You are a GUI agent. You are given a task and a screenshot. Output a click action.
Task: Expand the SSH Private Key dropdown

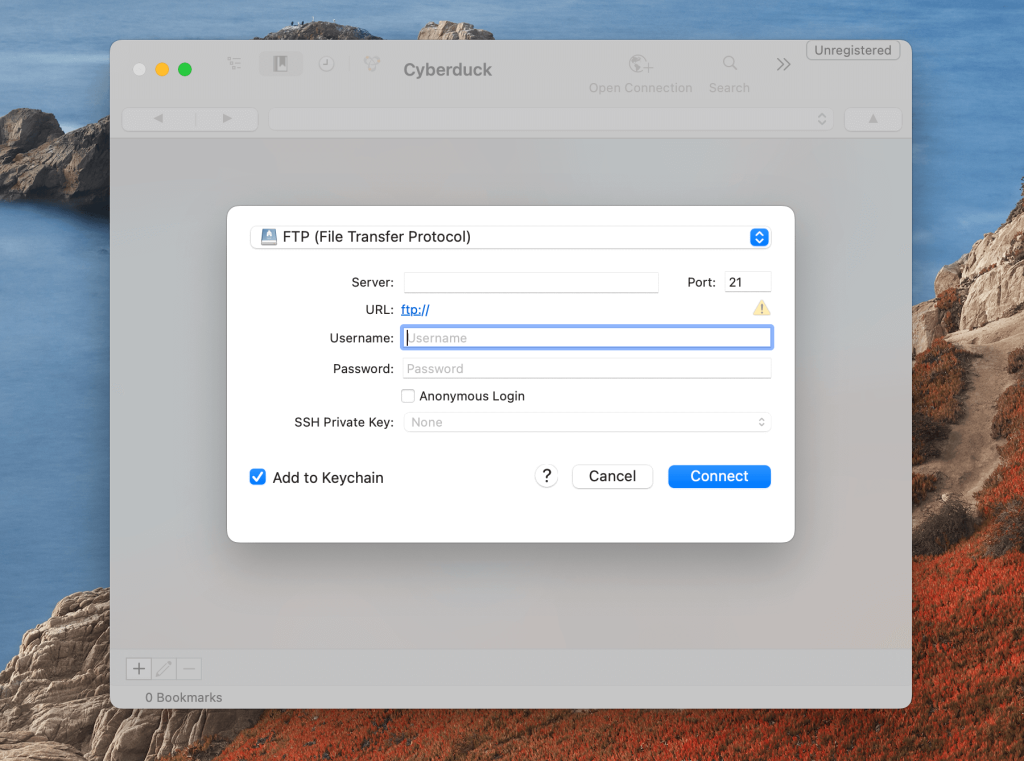(587, 423)
